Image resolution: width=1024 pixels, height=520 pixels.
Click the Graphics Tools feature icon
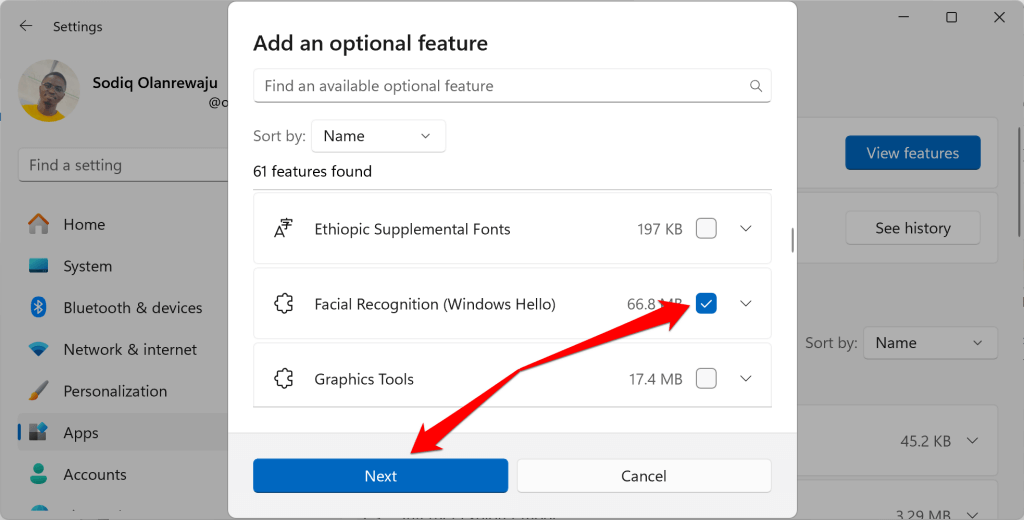284,379
